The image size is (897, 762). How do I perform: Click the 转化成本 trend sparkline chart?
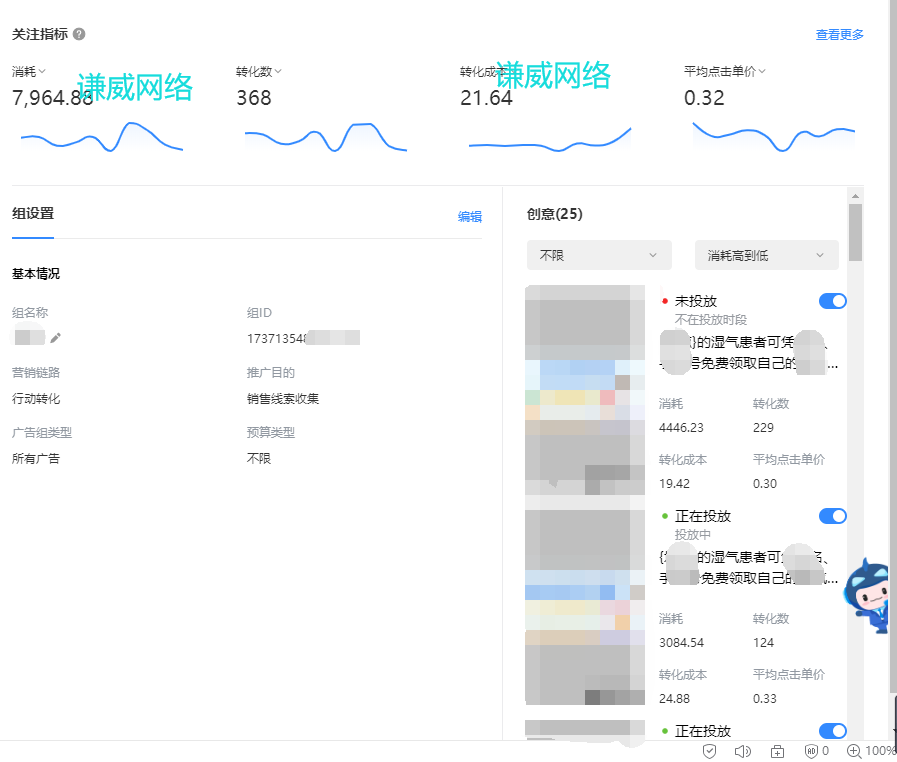click(x=550, y=140)
